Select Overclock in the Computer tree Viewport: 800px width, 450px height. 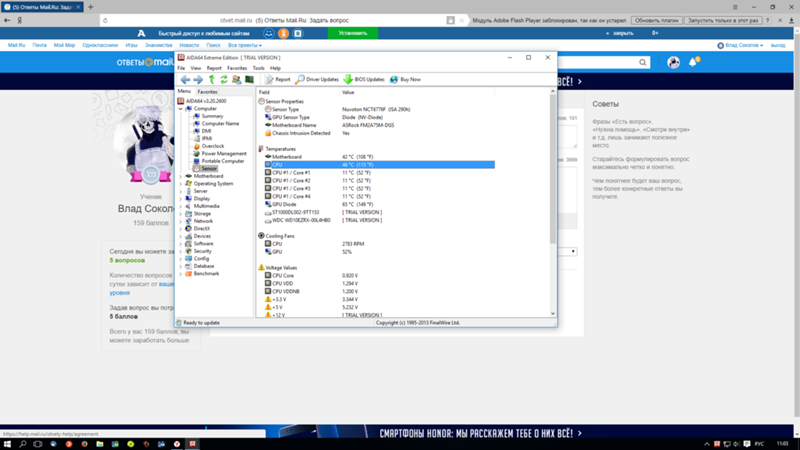coord(213,146)
